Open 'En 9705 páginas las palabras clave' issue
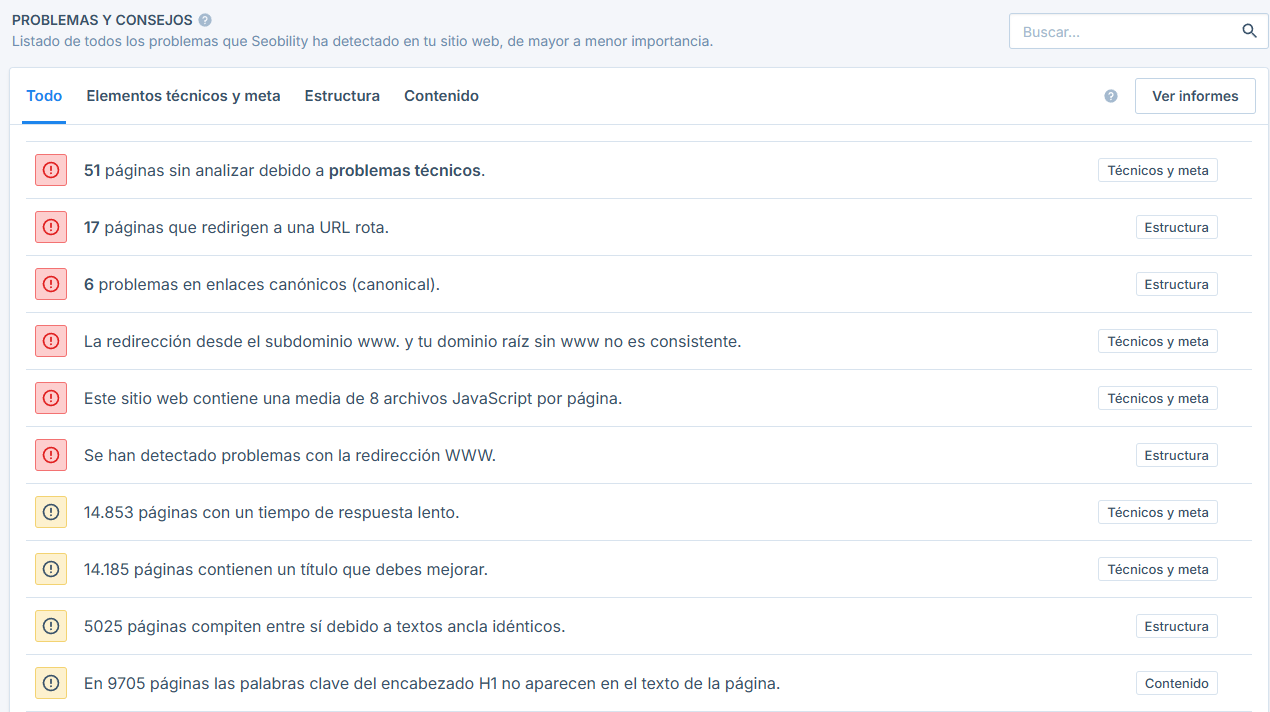Screen dimensions: 1270x712 432,683
